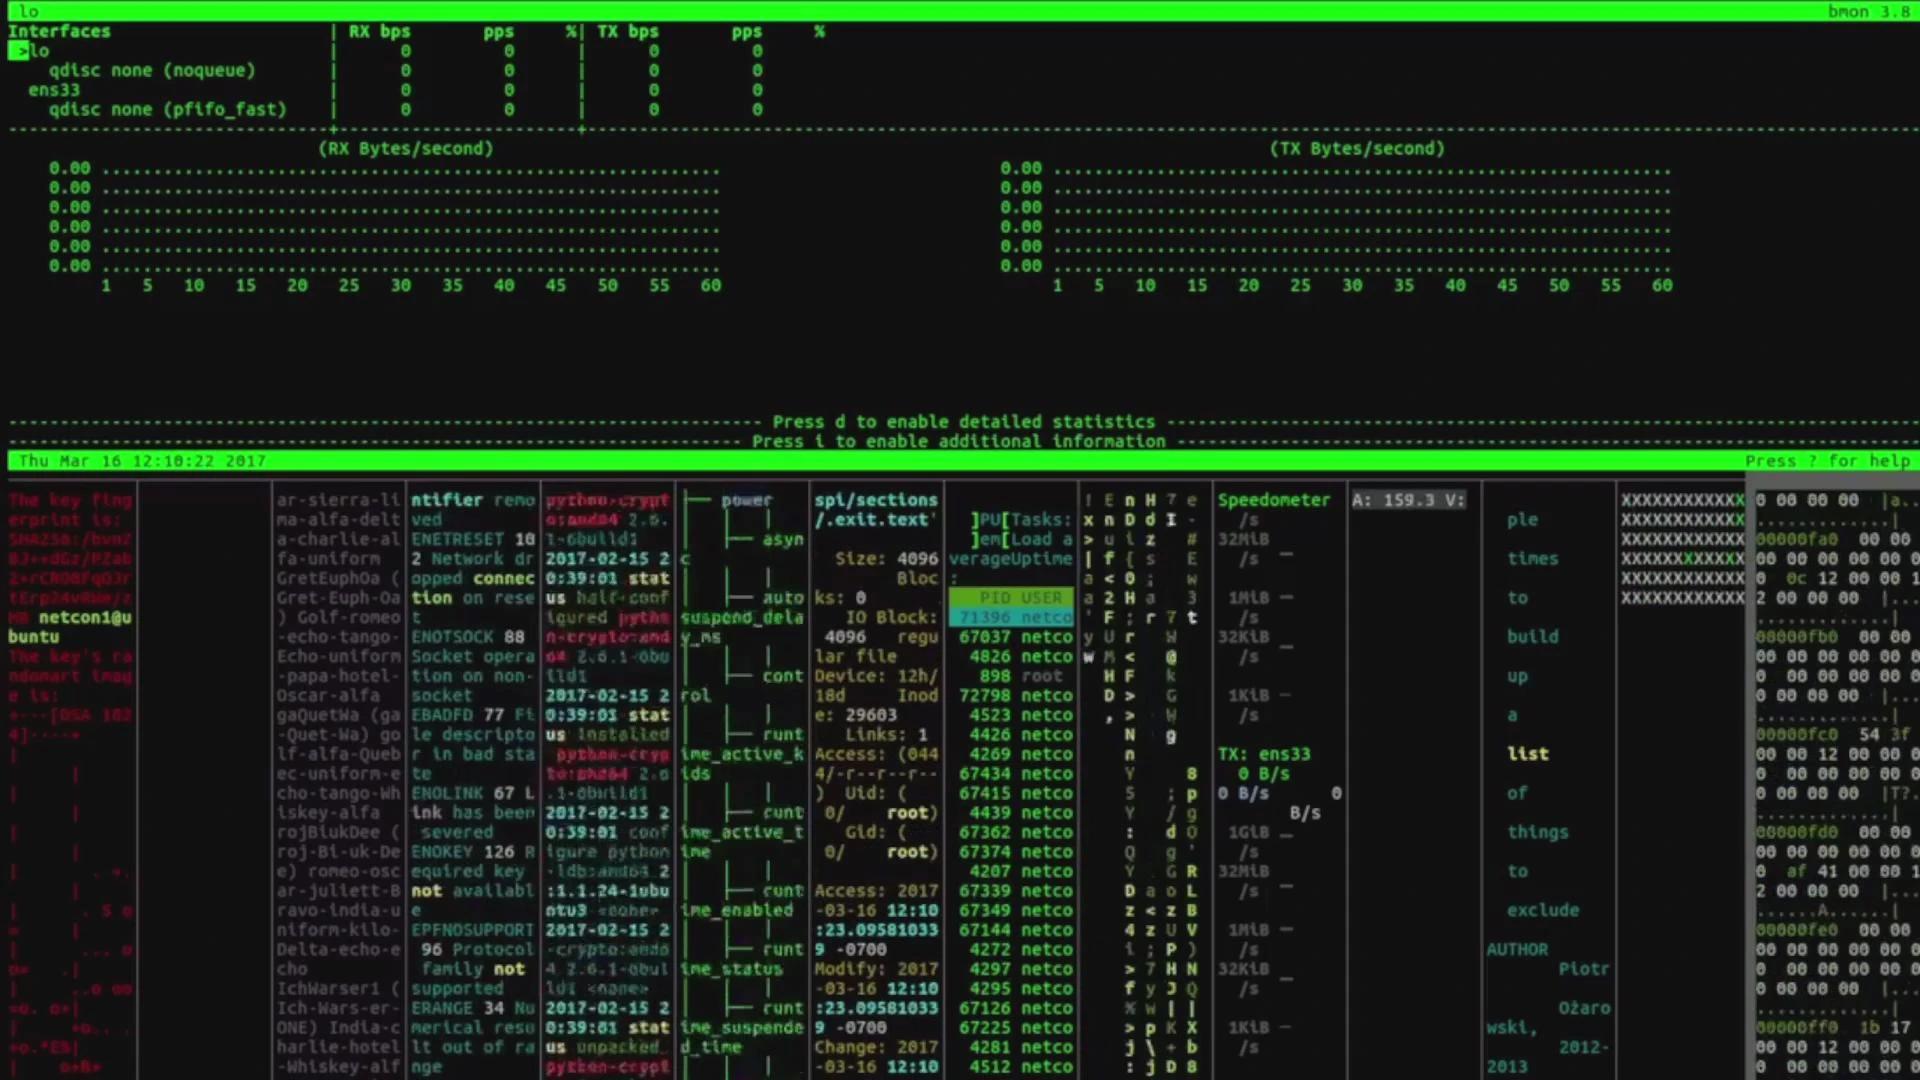Click the RX bps column header
Viewport: 1920px width, 1080px height.
[379, 32]
